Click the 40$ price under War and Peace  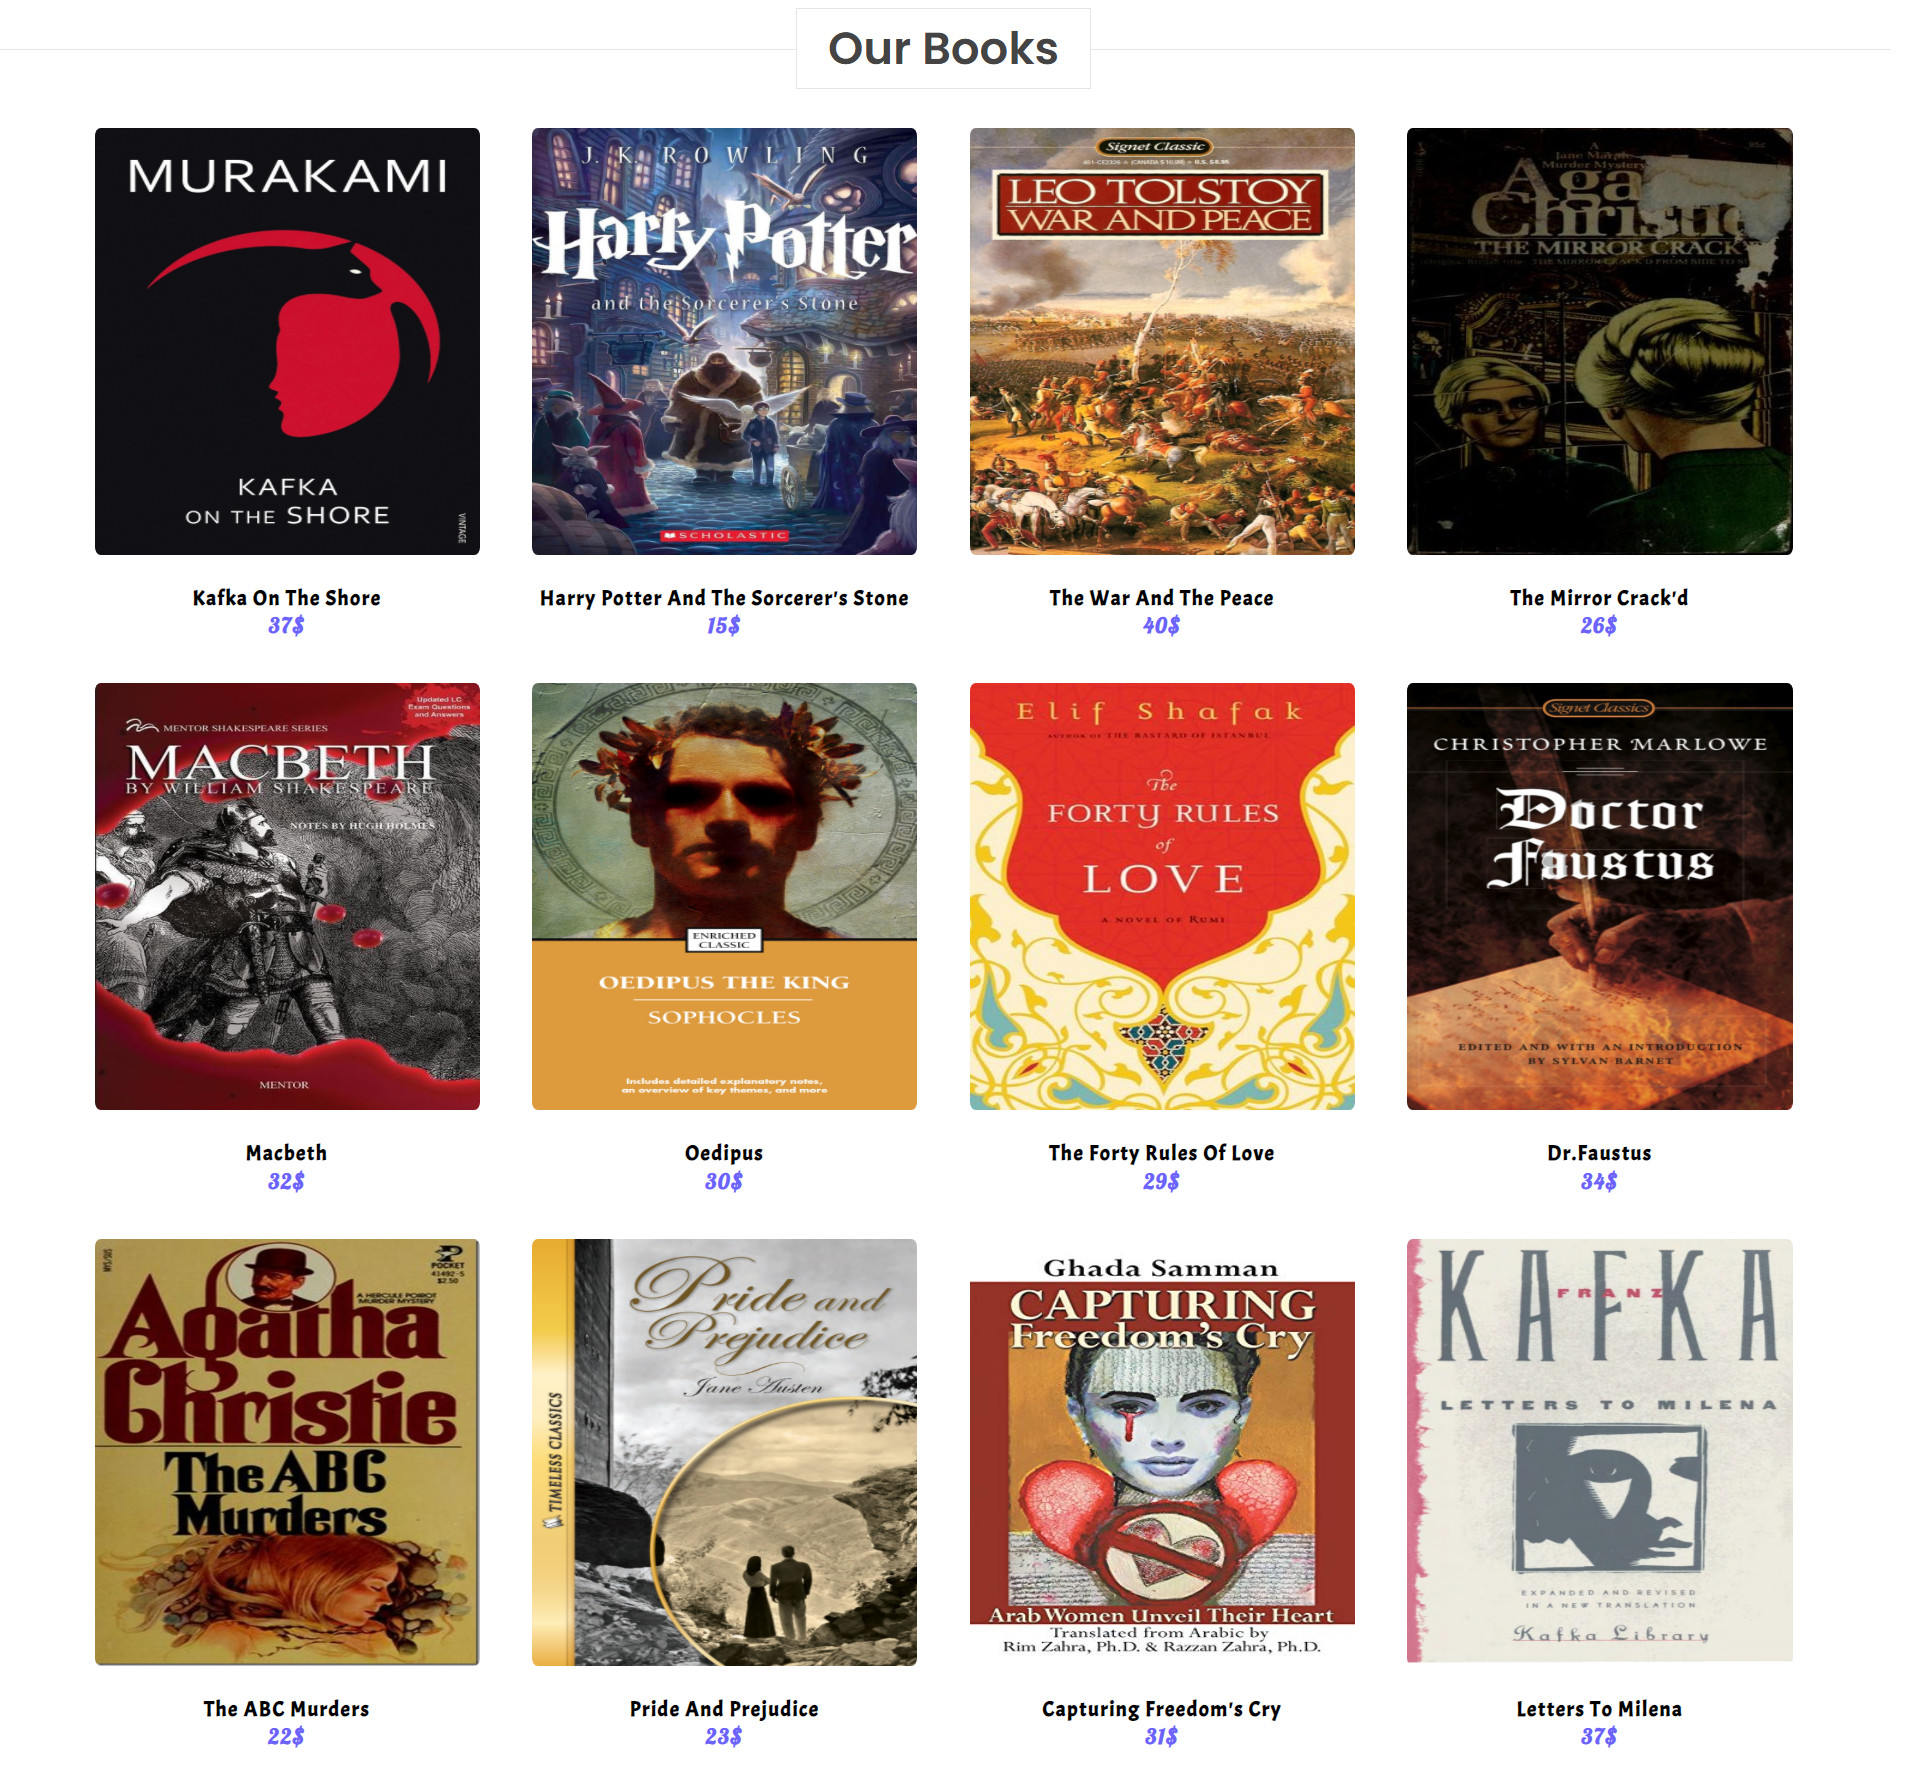pyautogui.click(x=1161, y=626)
